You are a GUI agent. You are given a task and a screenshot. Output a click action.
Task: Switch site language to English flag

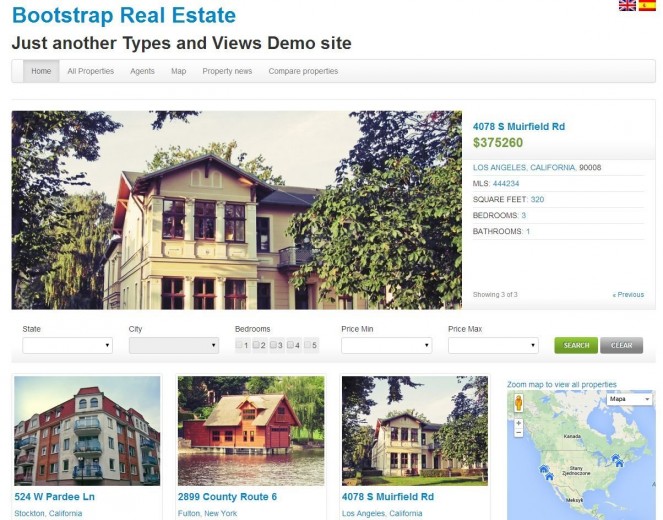pyautogui.click(x=627, y=5)
